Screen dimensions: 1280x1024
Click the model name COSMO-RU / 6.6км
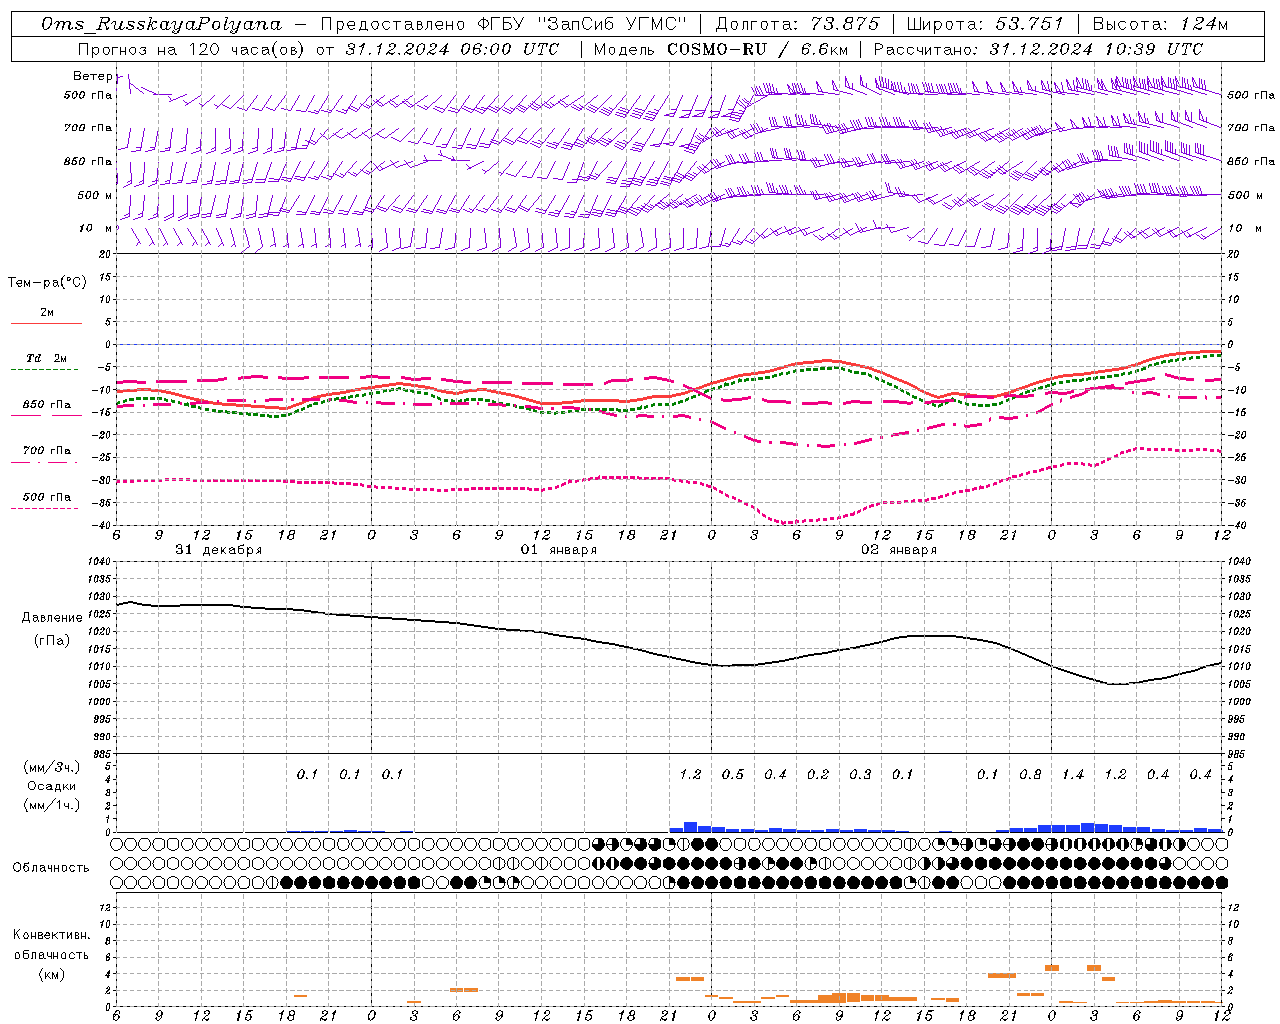tap(755, 49)
